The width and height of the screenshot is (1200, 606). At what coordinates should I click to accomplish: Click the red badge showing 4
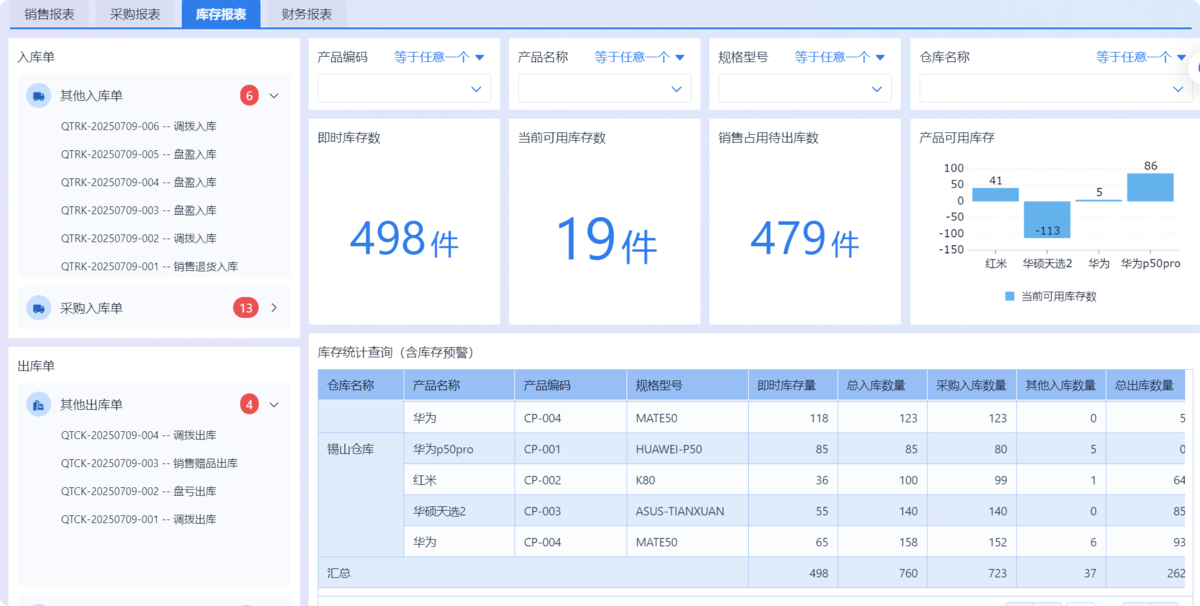tap(249, 405)
